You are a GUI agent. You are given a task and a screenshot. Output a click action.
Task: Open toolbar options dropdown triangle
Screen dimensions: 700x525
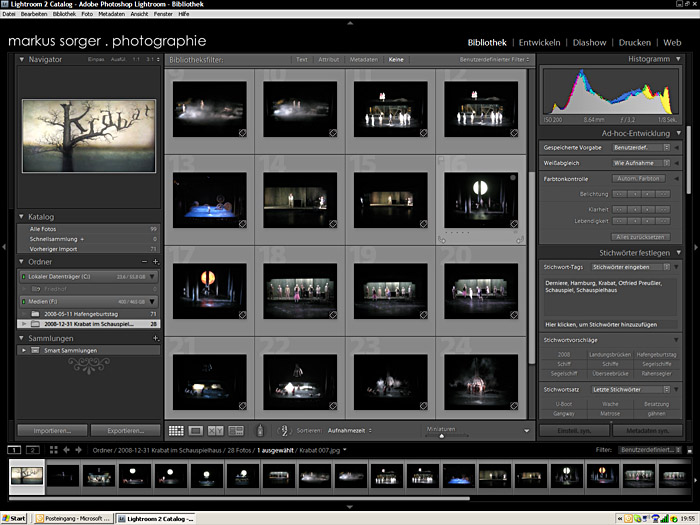(x=527, y=431)
